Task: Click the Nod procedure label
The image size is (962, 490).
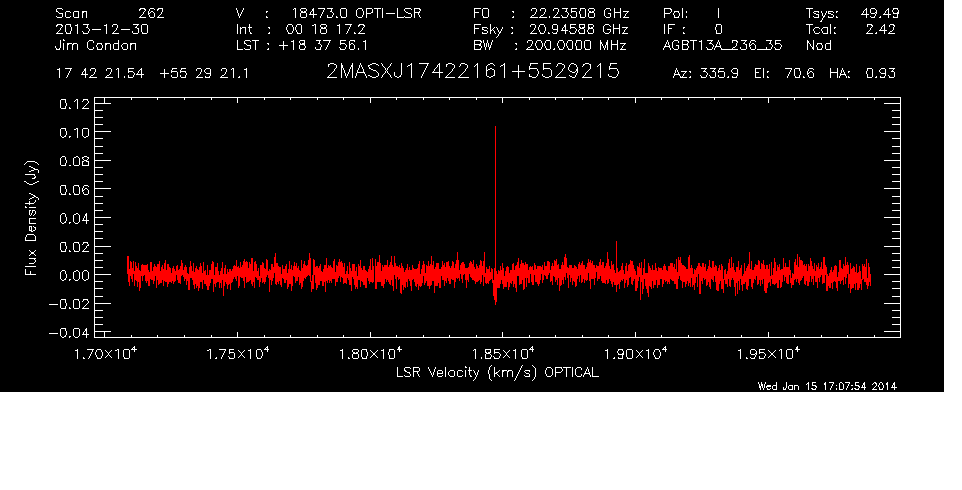Action: pos(818,45)
